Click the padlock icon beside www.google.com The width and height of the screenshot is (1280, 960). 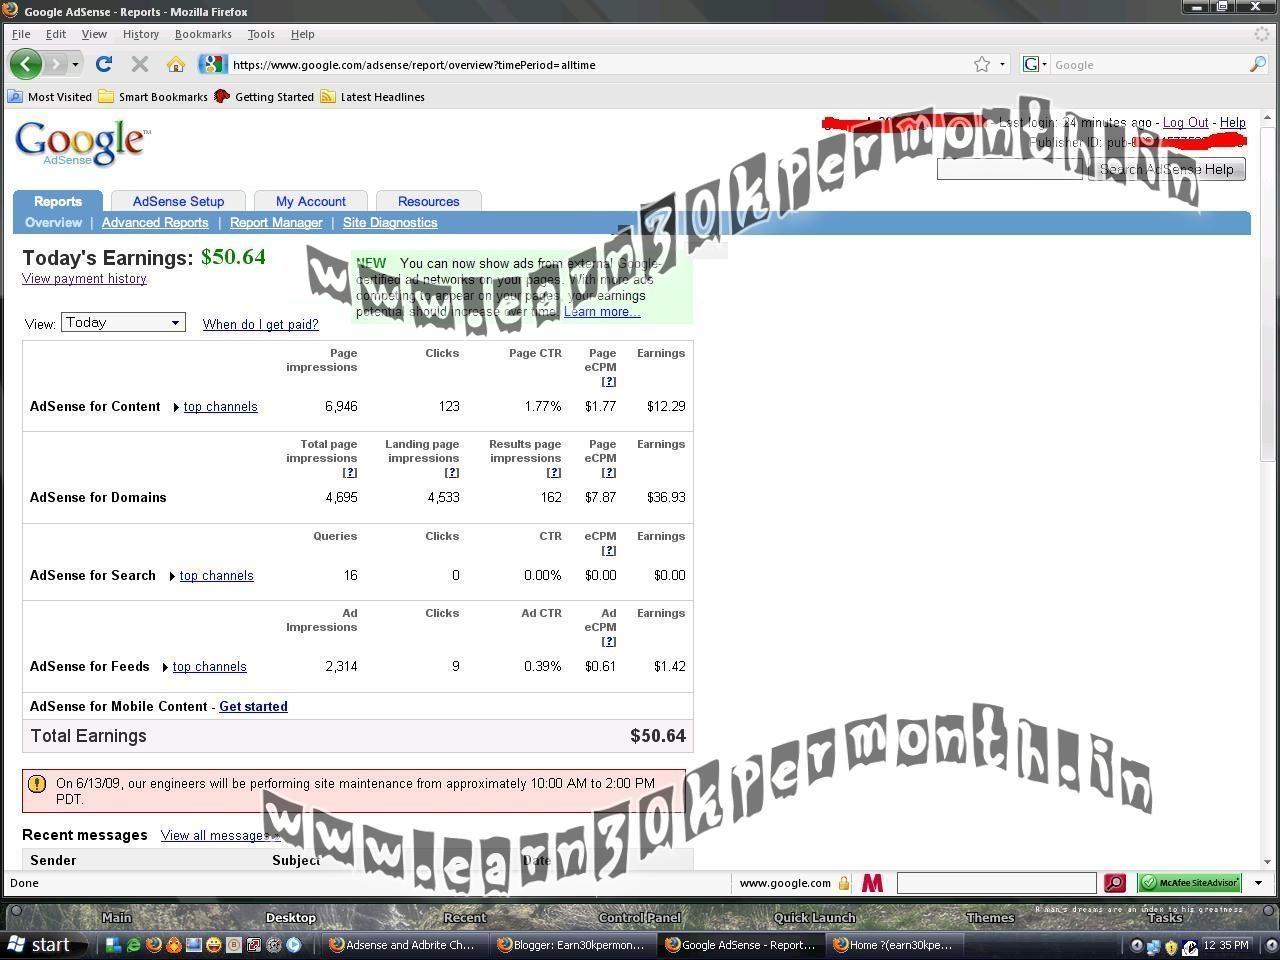844,883
